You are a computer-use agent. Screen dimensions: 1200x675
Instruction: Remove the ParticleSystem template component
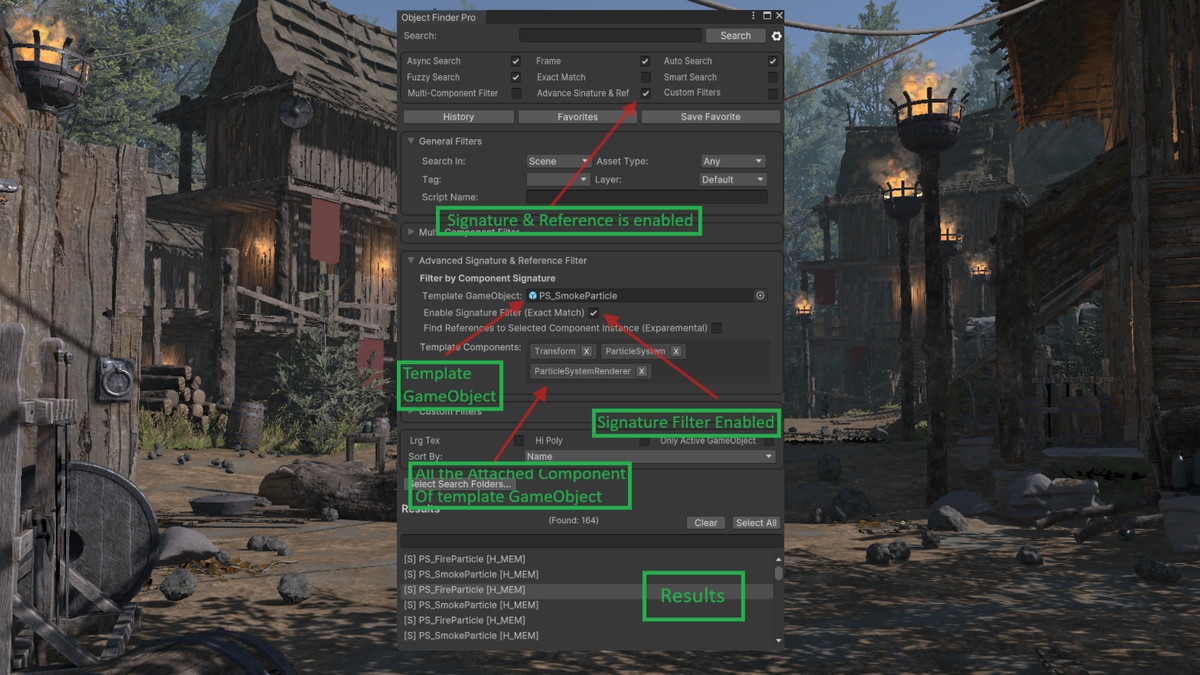click(x=675, y=351)
